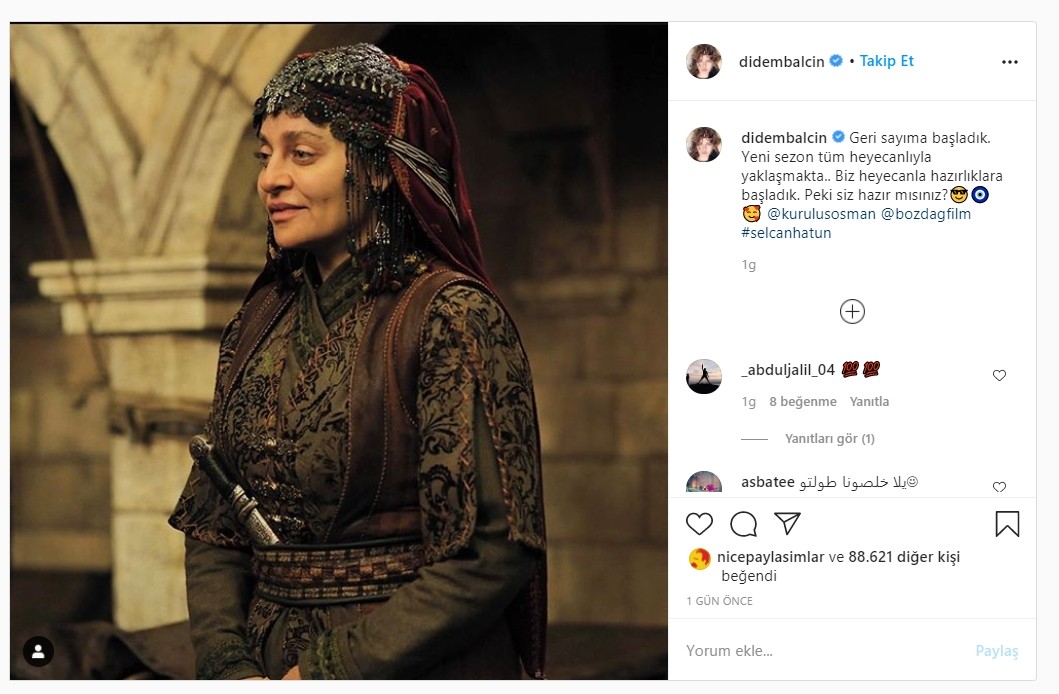The width and height of the screenshot is (1059, 694).
Task: Reply to _abduljalil_04 via "Yanıtla"
Action: click(869, 402)
